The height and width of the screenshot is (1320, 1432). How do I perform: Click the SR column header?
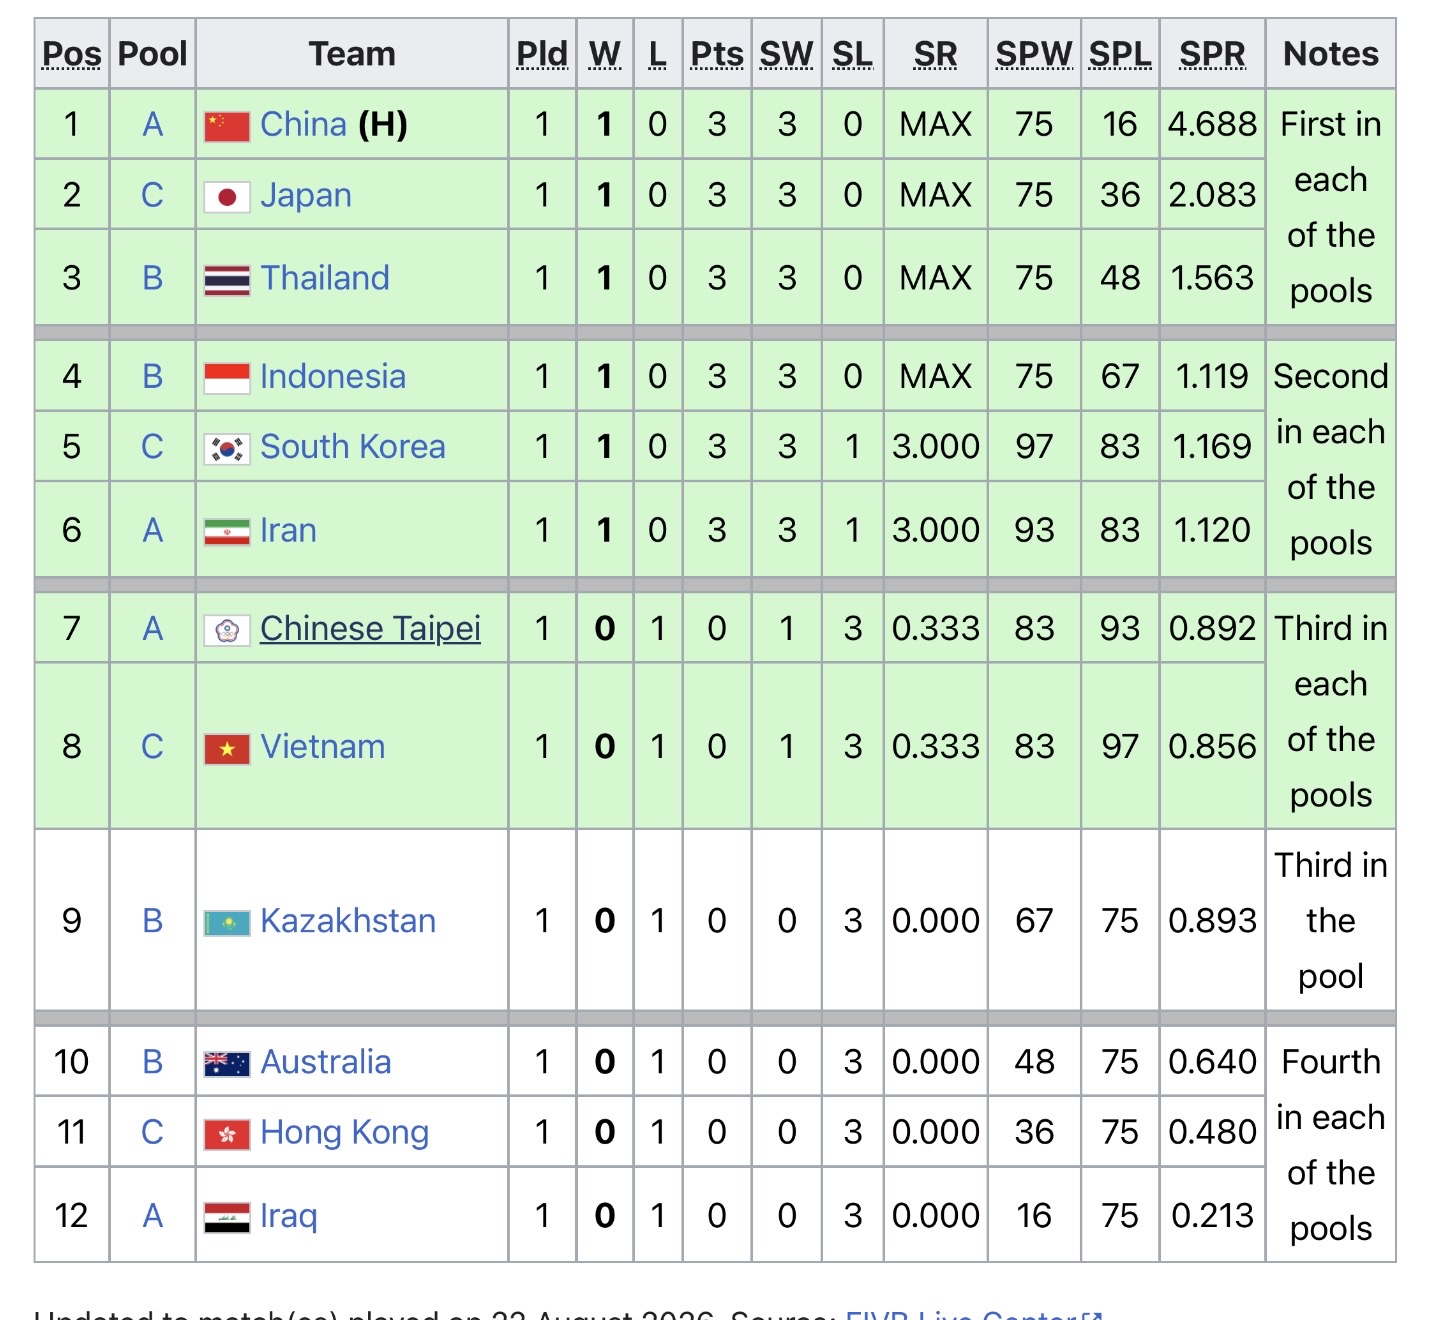936,54
